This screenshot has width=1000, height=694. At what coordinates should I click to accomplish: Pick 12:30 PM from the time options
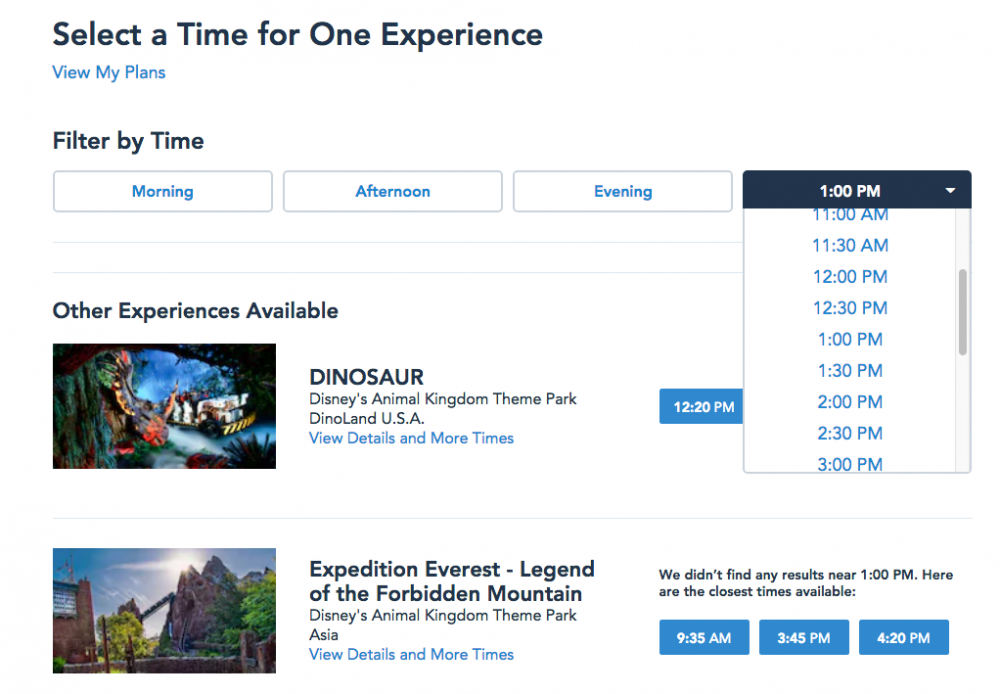(x=850, y=308)
